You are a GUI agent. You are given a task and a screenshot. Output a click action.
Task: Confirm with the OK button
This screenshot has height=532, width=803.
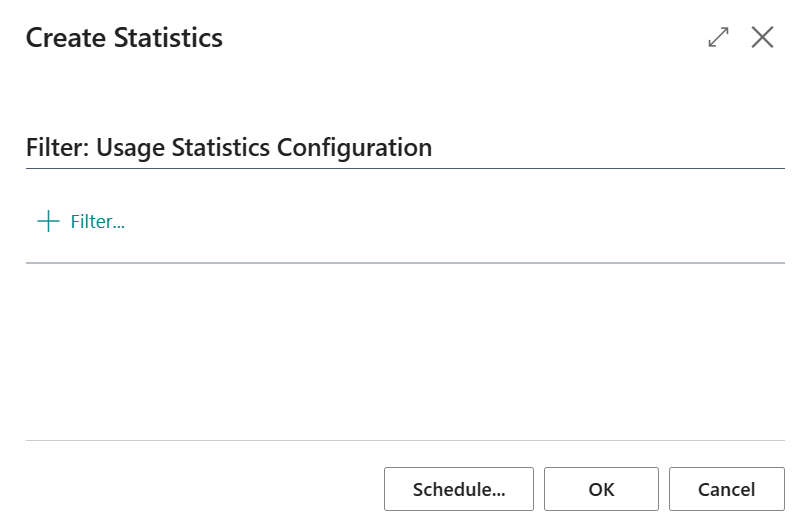[x=601, y=489]
